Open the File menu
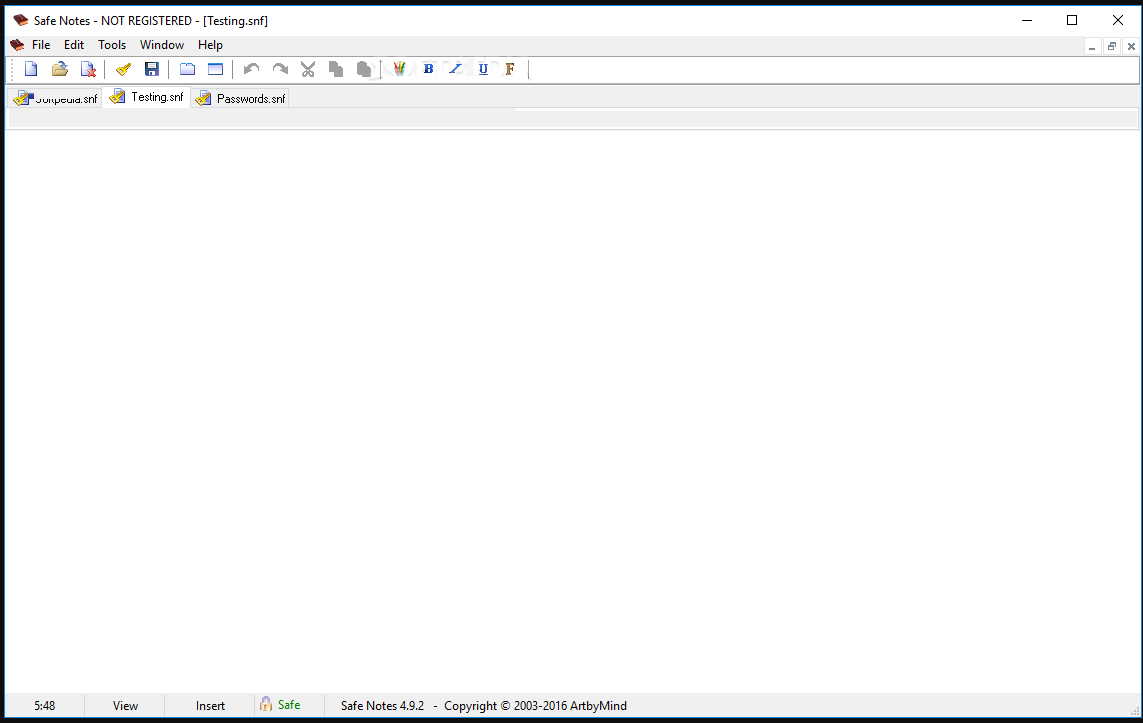This screenshot has height=723, width=1143. (41, 45)
